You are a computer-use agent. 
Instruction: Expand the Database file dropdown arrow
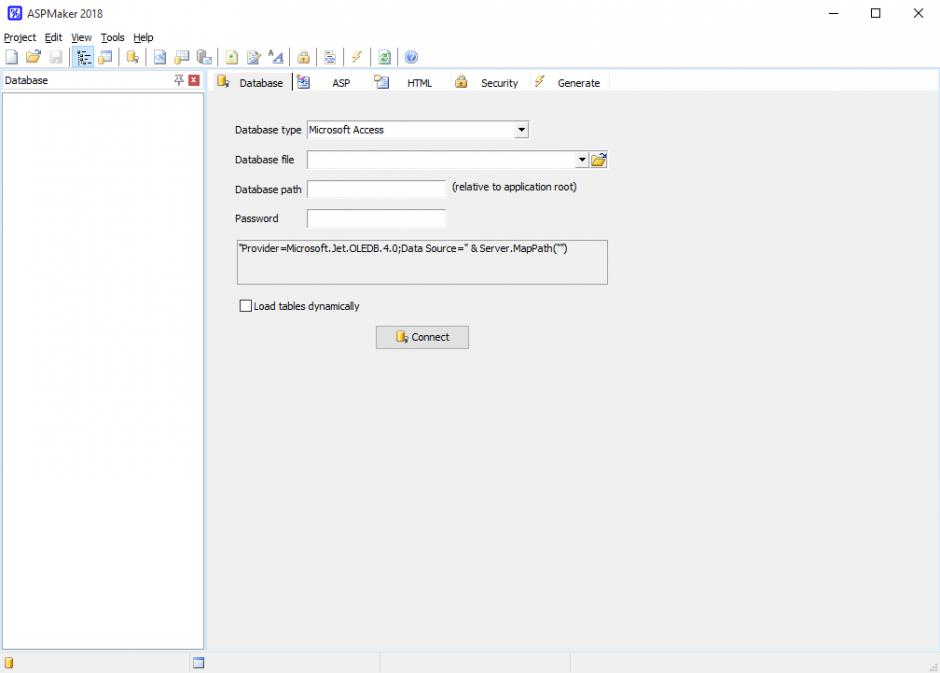[x=582, y=160]
